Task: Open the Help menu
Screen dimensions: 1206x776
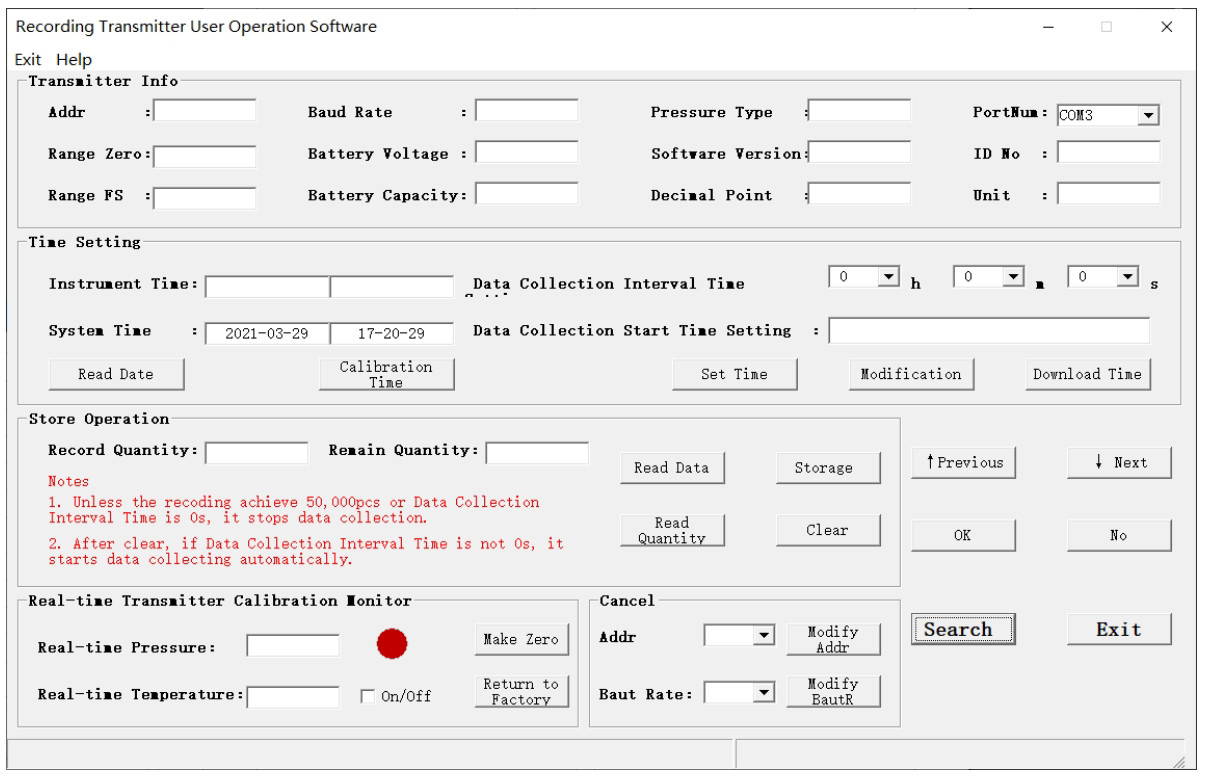Action: click(x=74, y=60)
